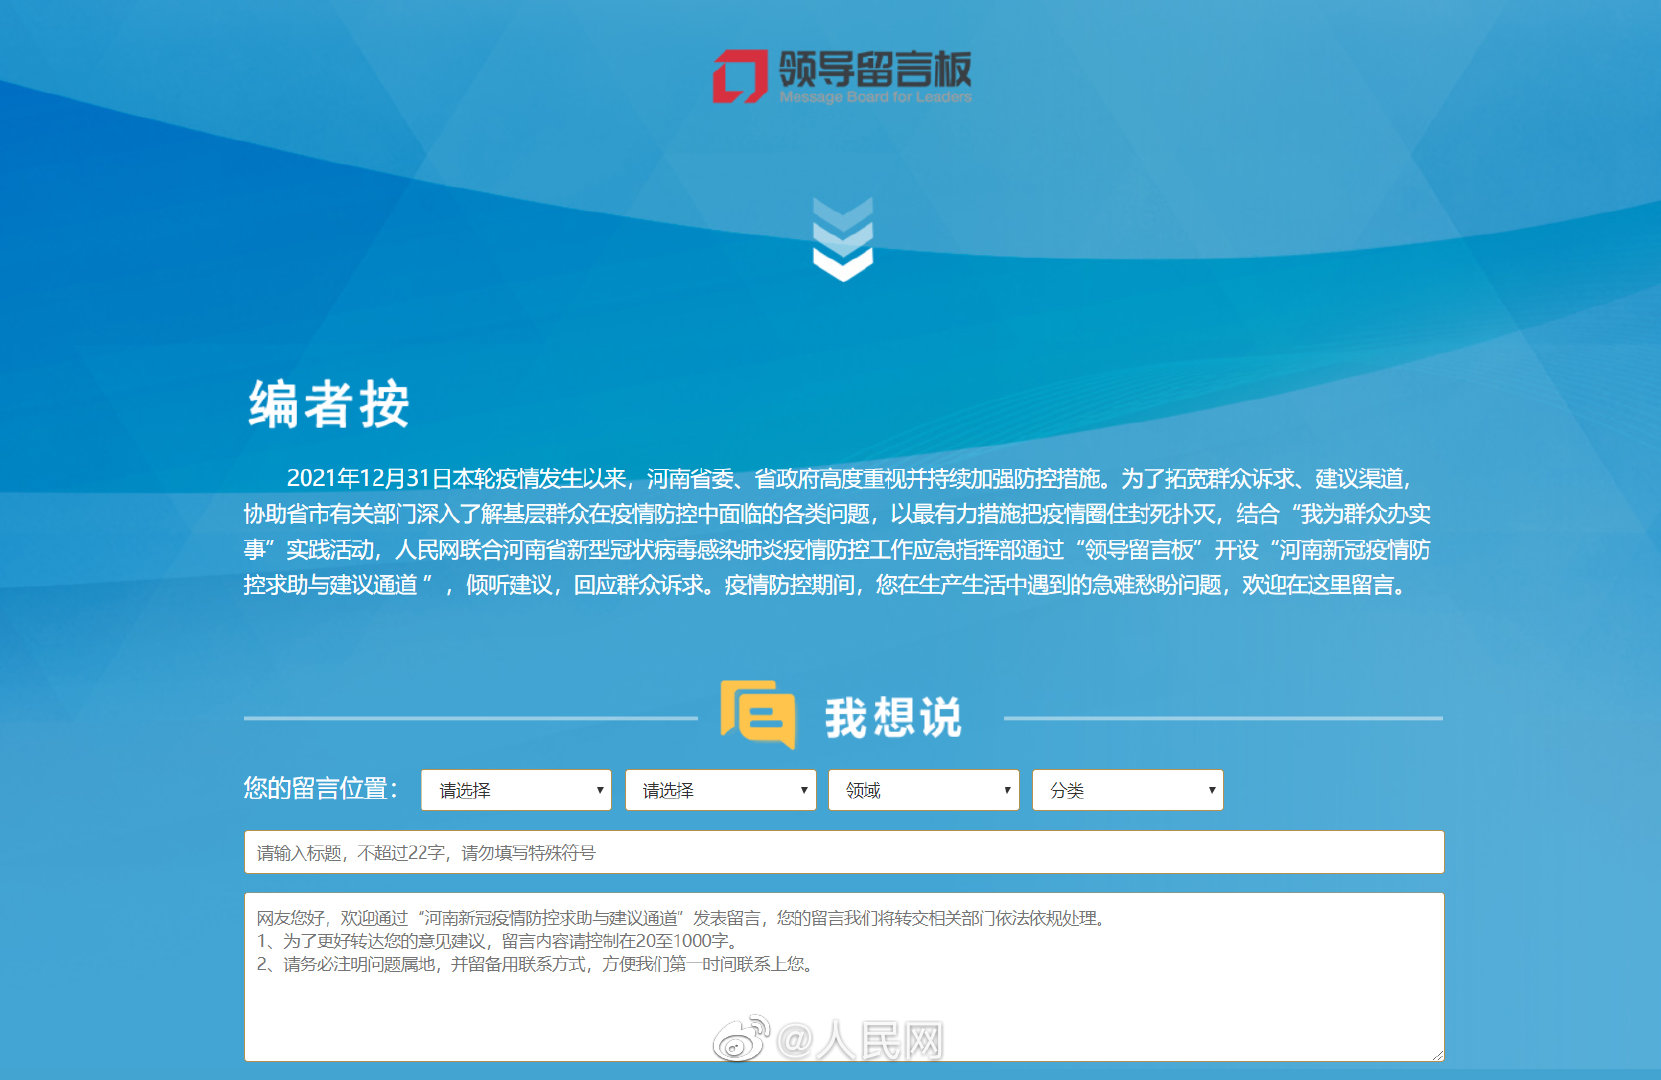1661x1080 pixels.
Task: Expand the 分类 category dropdown
Action: (x=1127, y=790)
